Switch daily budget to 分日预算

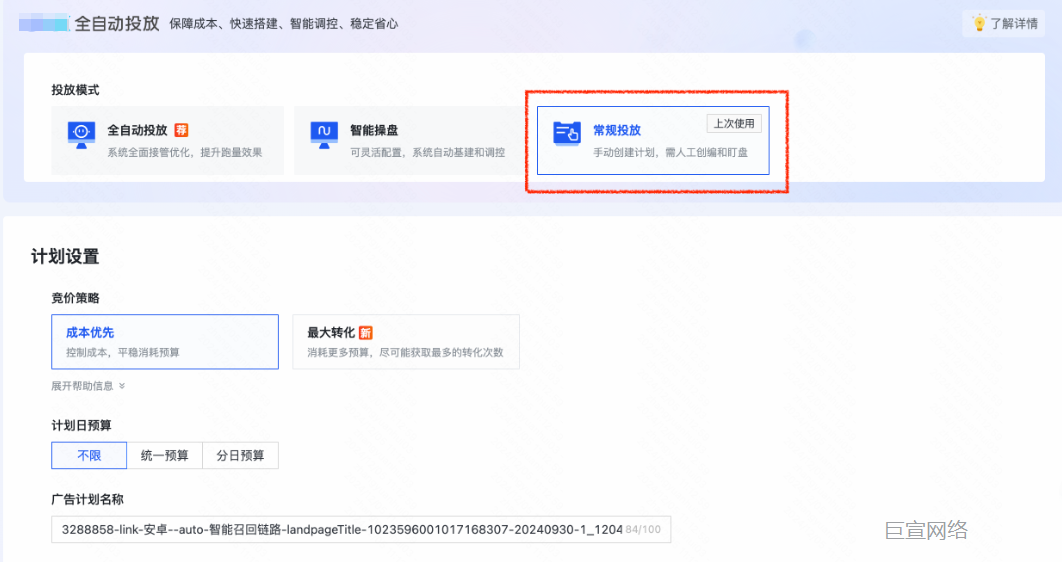[x=240, y=455]
